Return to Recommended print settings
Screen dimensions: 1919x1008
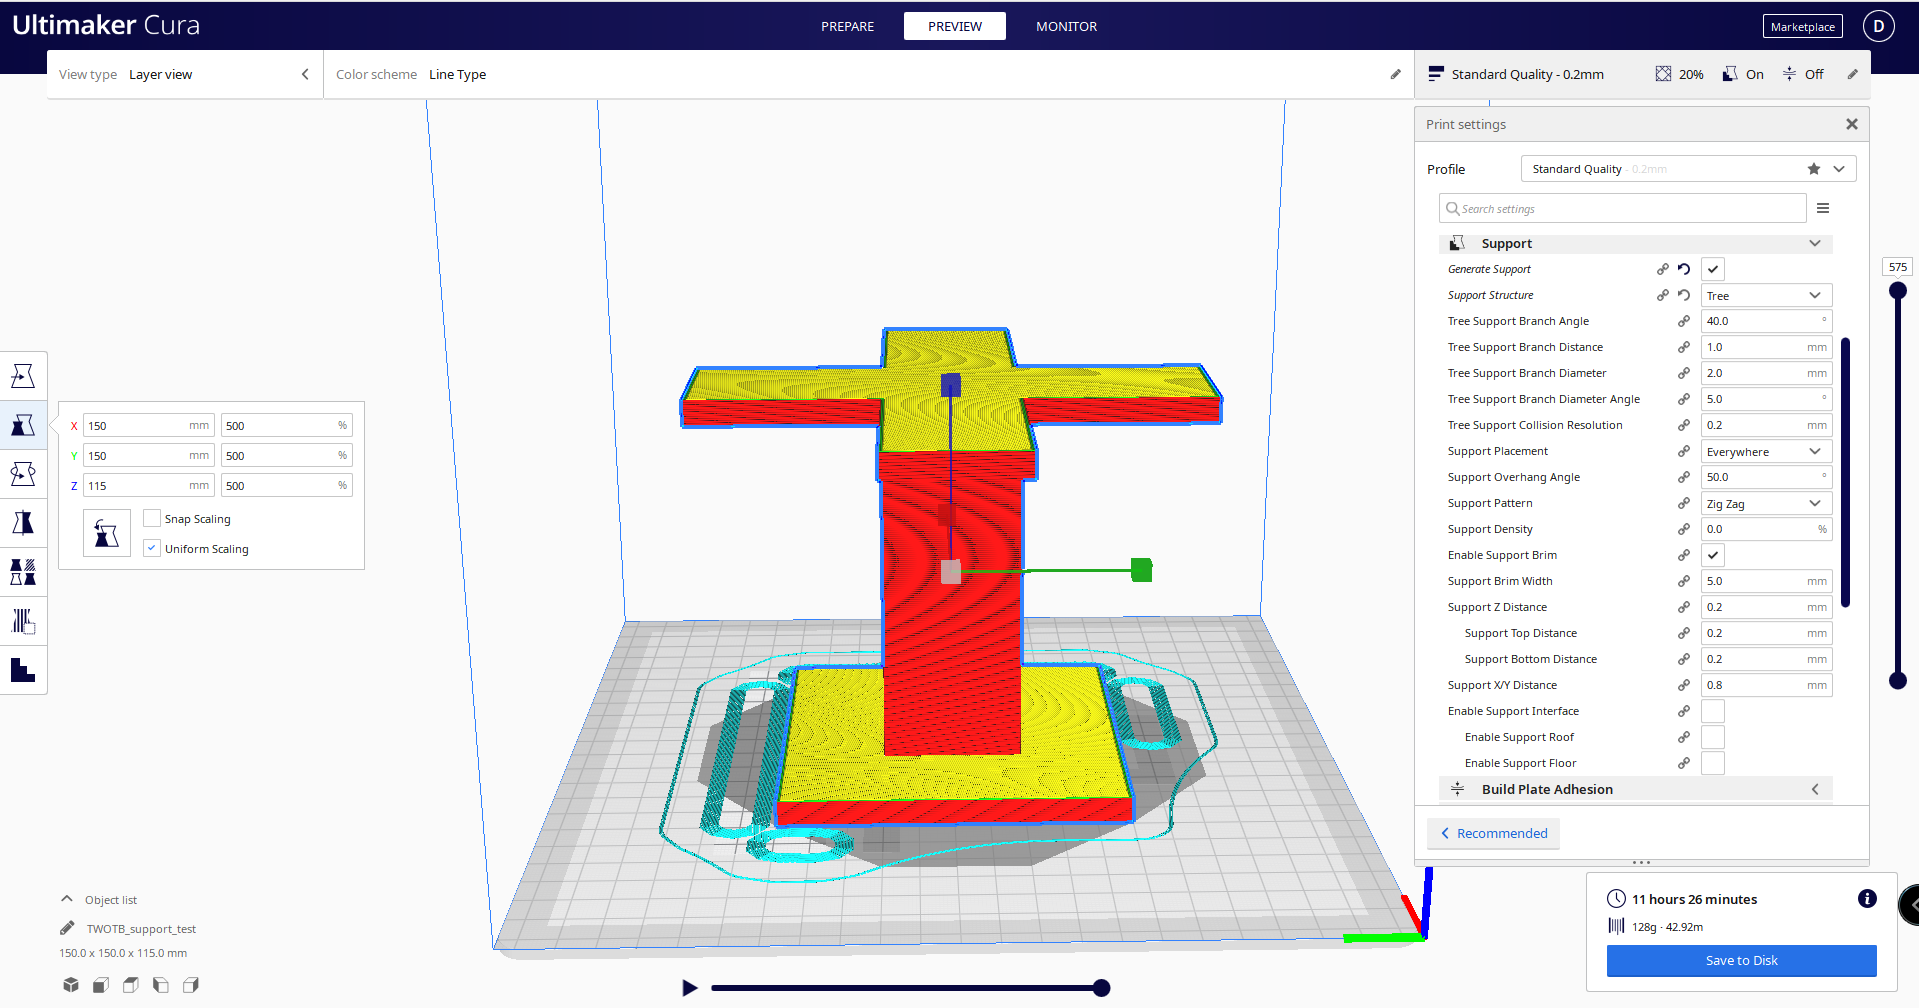point(1493,833)
